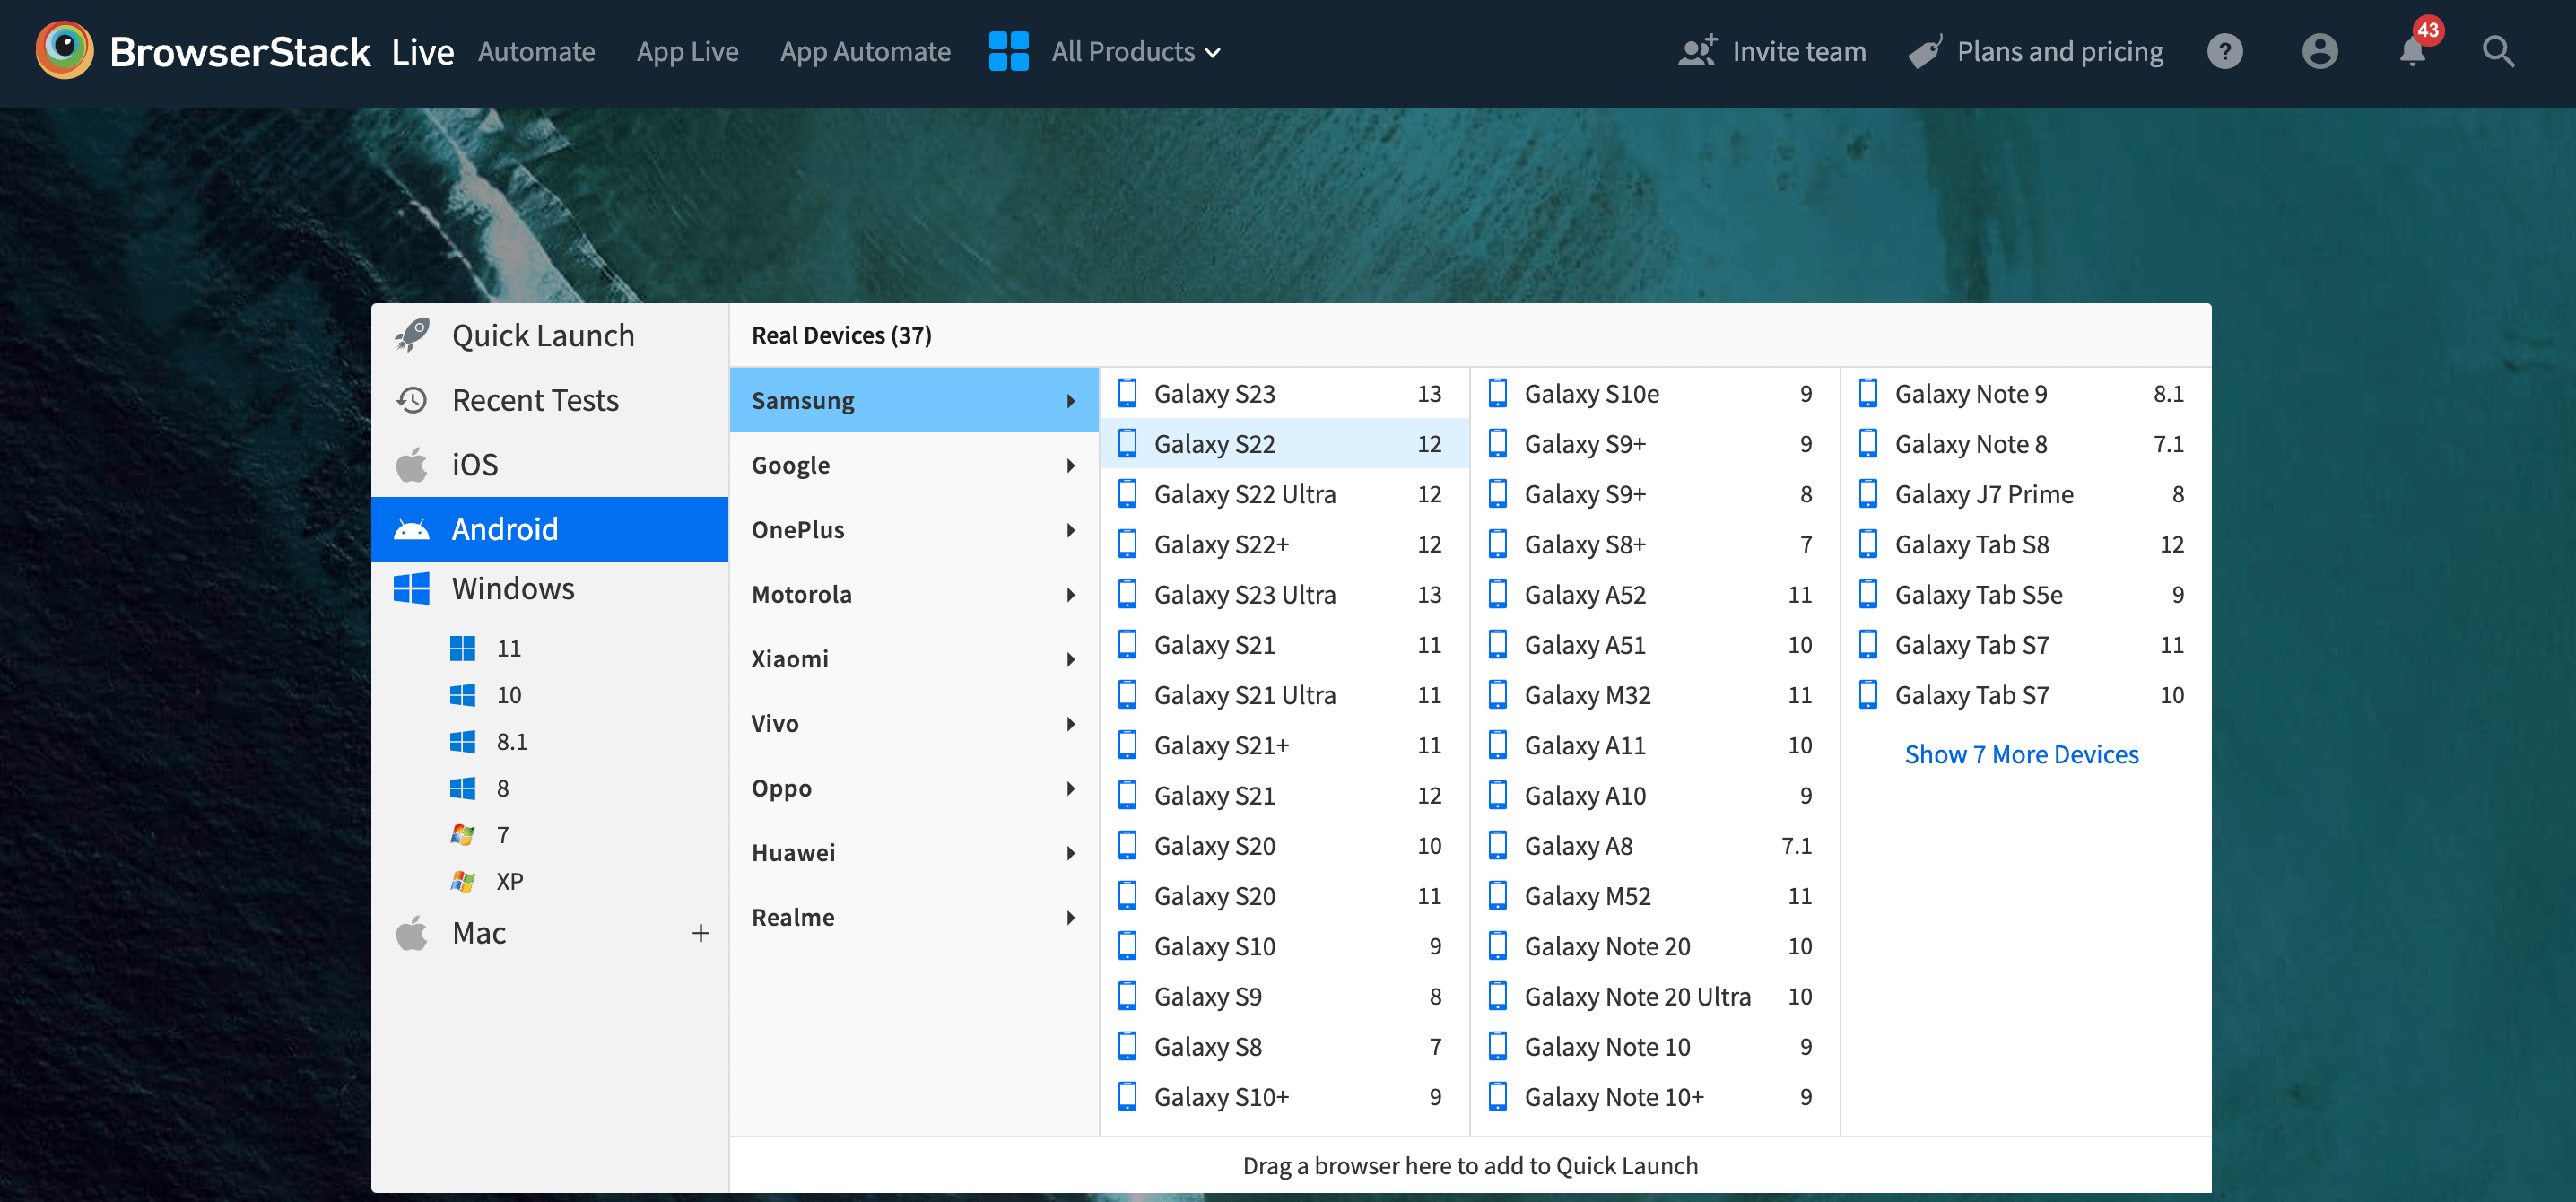Image resolution: width=2576 pixels, height=1202 pixels.
Task: Select Galaxy Note 20 Ultra device
Action: click(1654, 996)
